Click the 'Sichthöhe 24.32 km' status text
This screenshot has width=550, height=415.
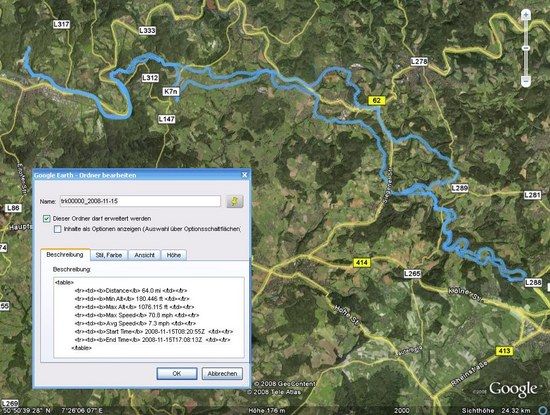pos(496,410)
